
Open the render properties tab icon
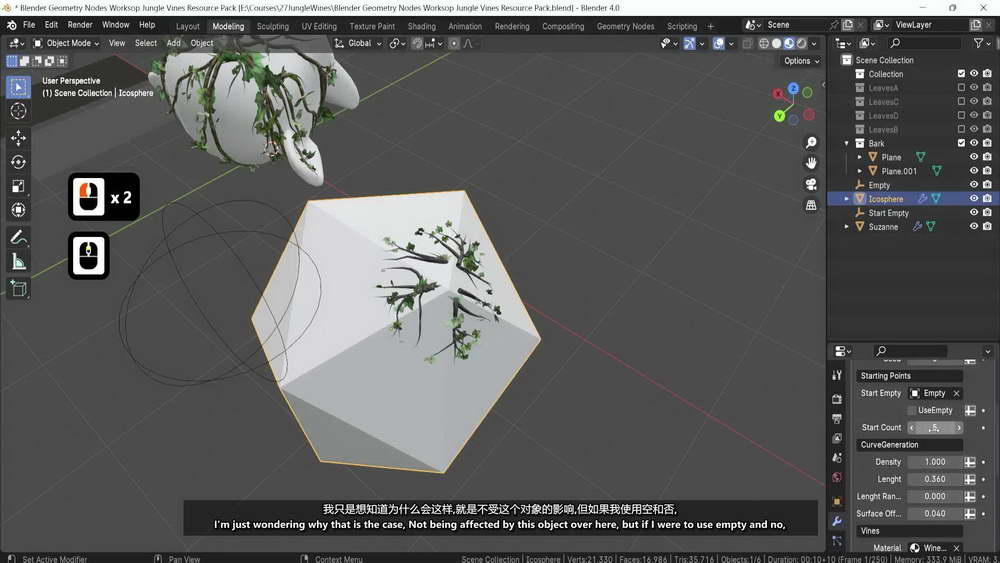[837, 398]
